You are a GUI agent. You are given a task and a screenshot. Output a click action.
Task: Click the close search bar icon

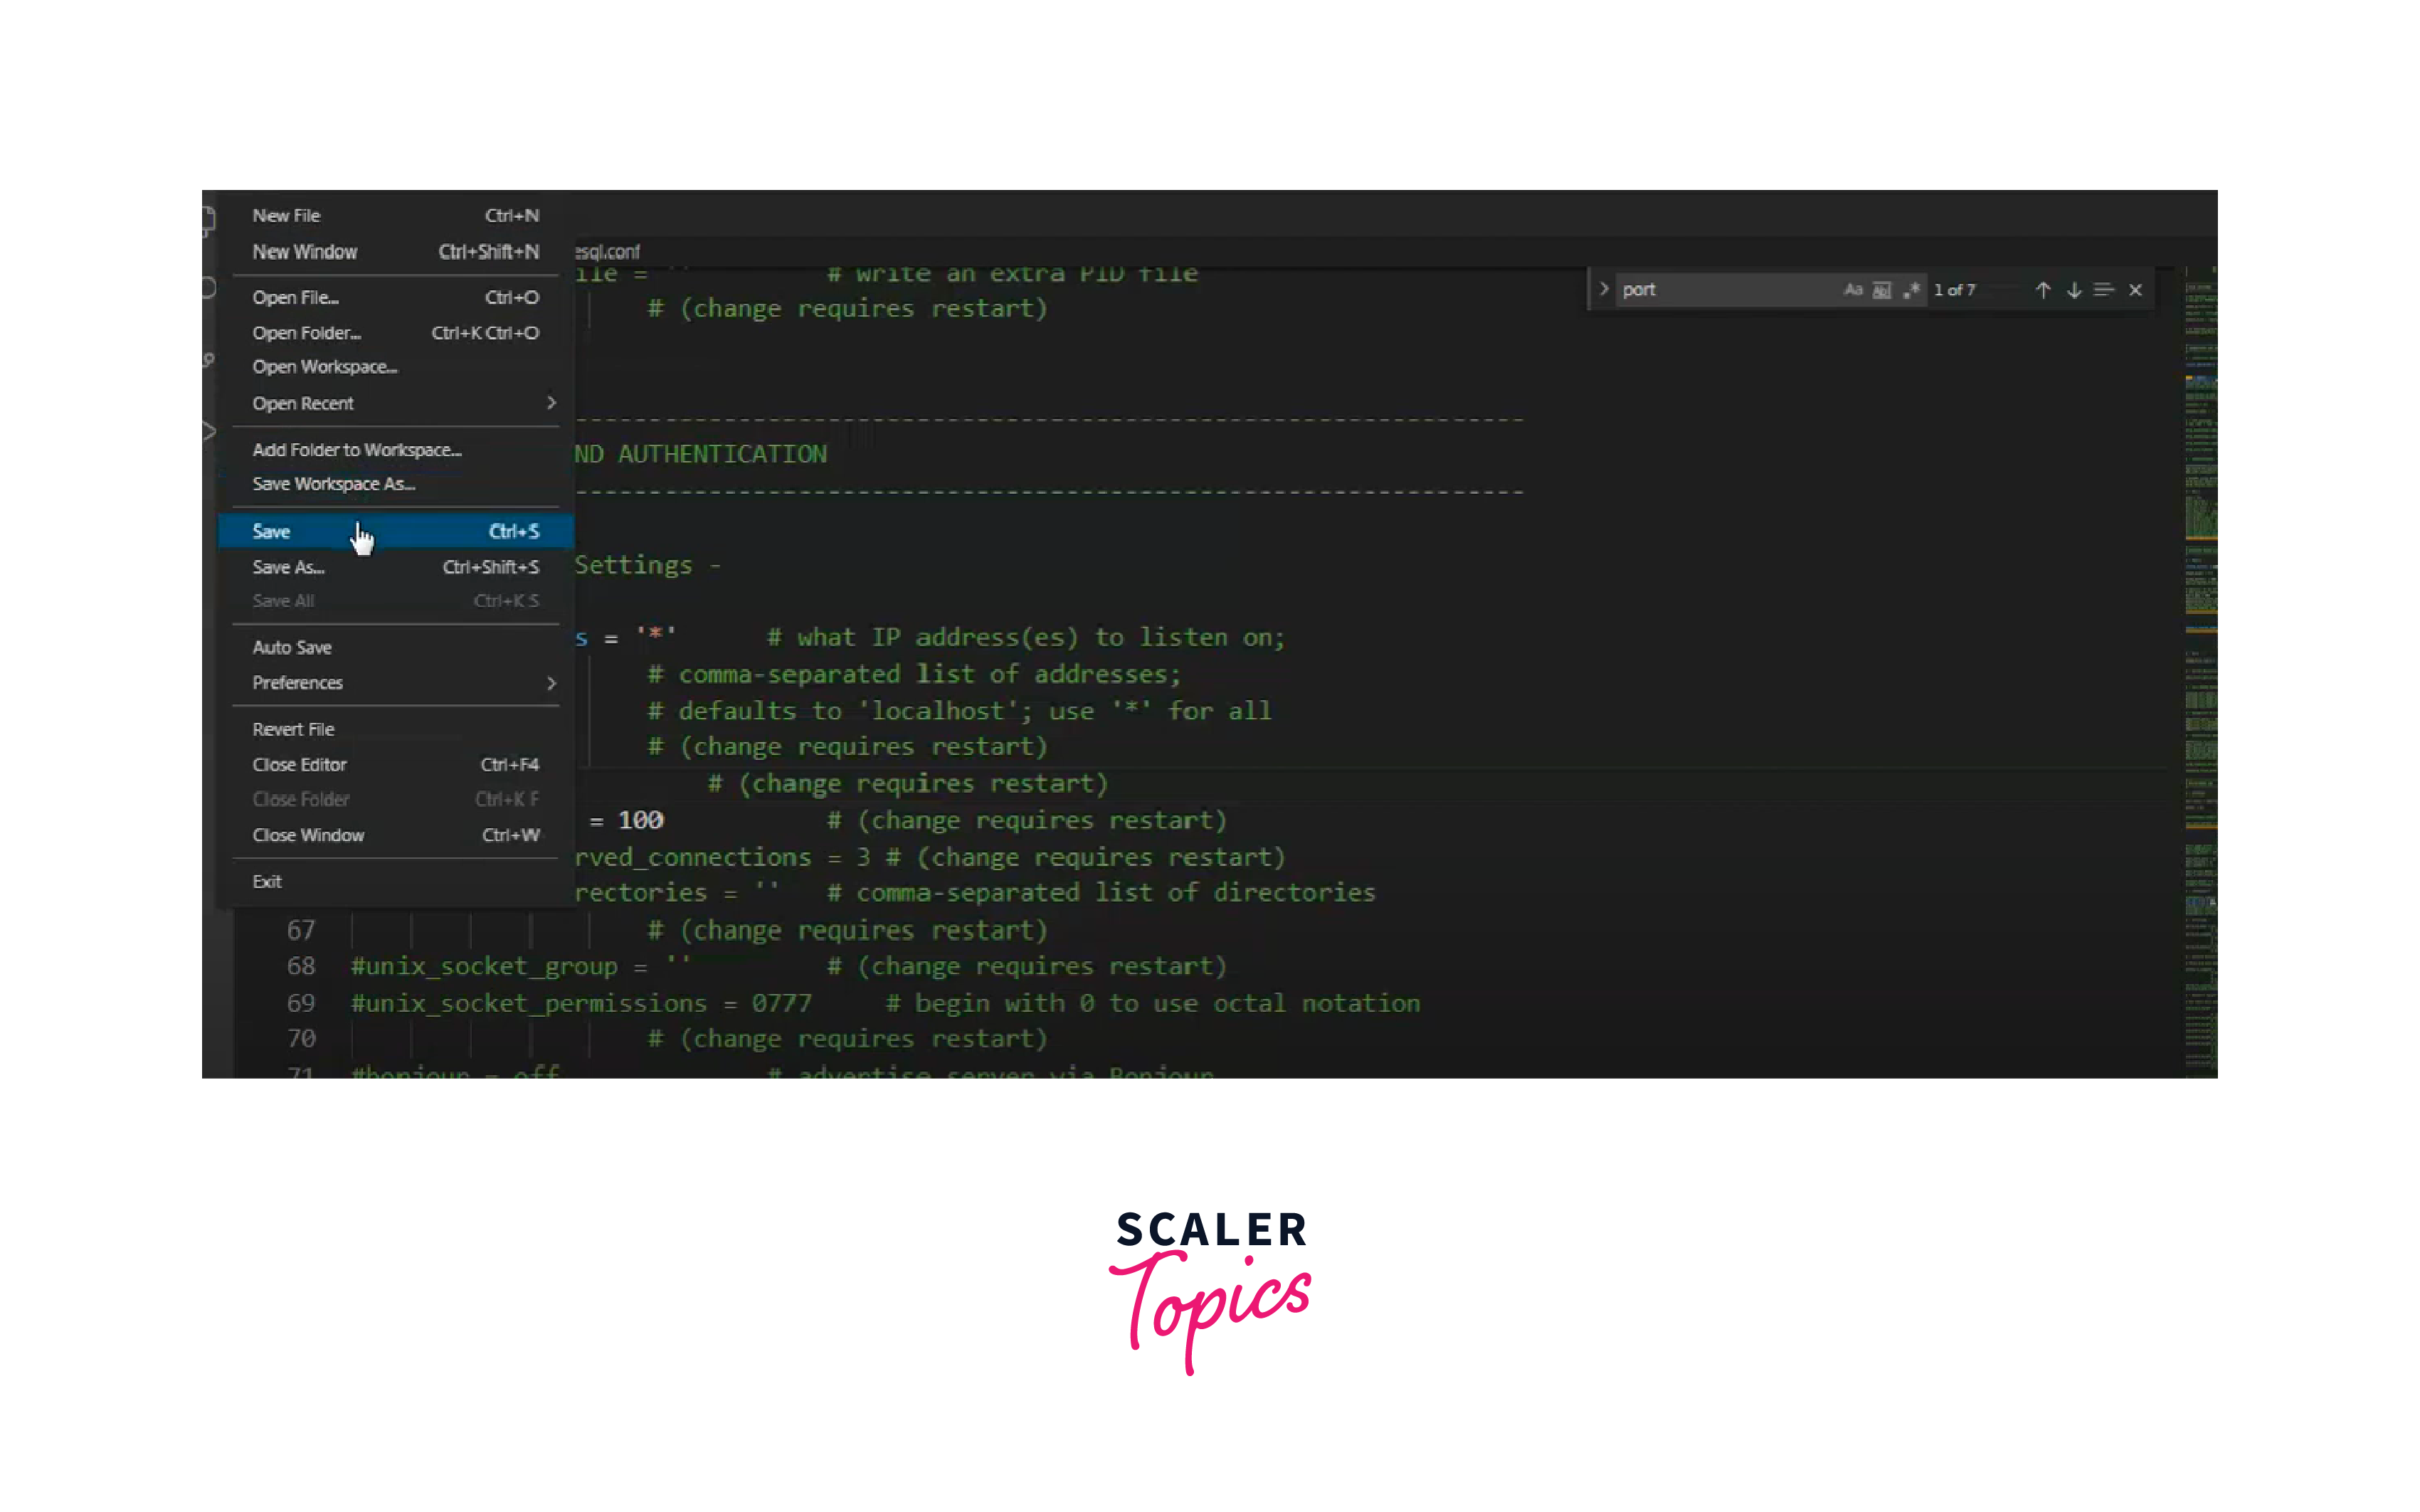click(x=2136, y=289)
